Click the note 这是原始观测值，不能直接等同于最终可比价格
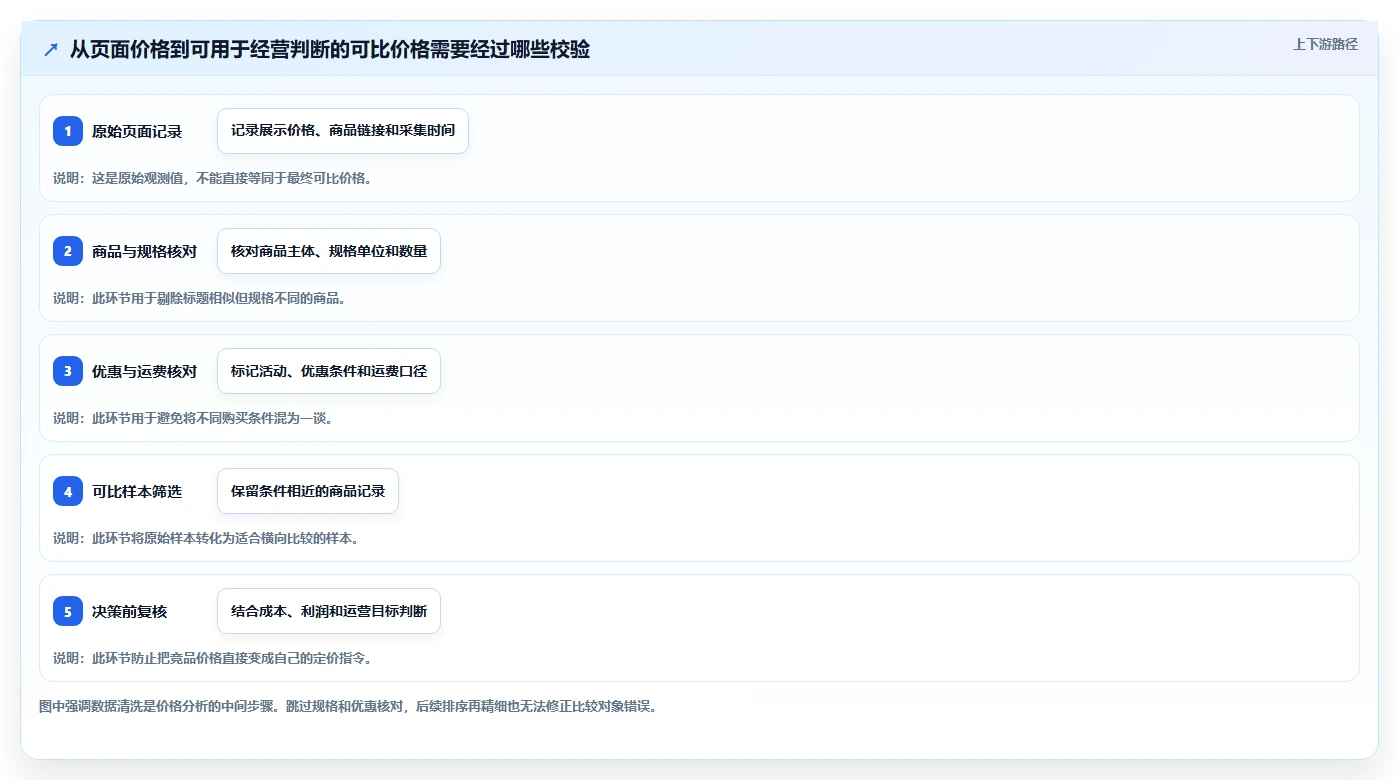This screenshot has height=780, width=1399. (213, 178)
